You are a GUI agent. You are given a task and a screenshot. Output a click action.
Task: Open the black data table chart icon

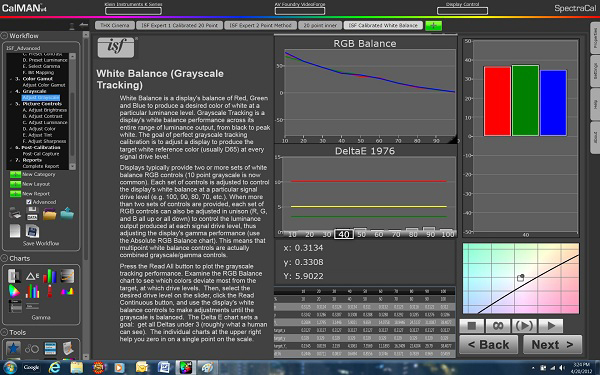(15, 307)
